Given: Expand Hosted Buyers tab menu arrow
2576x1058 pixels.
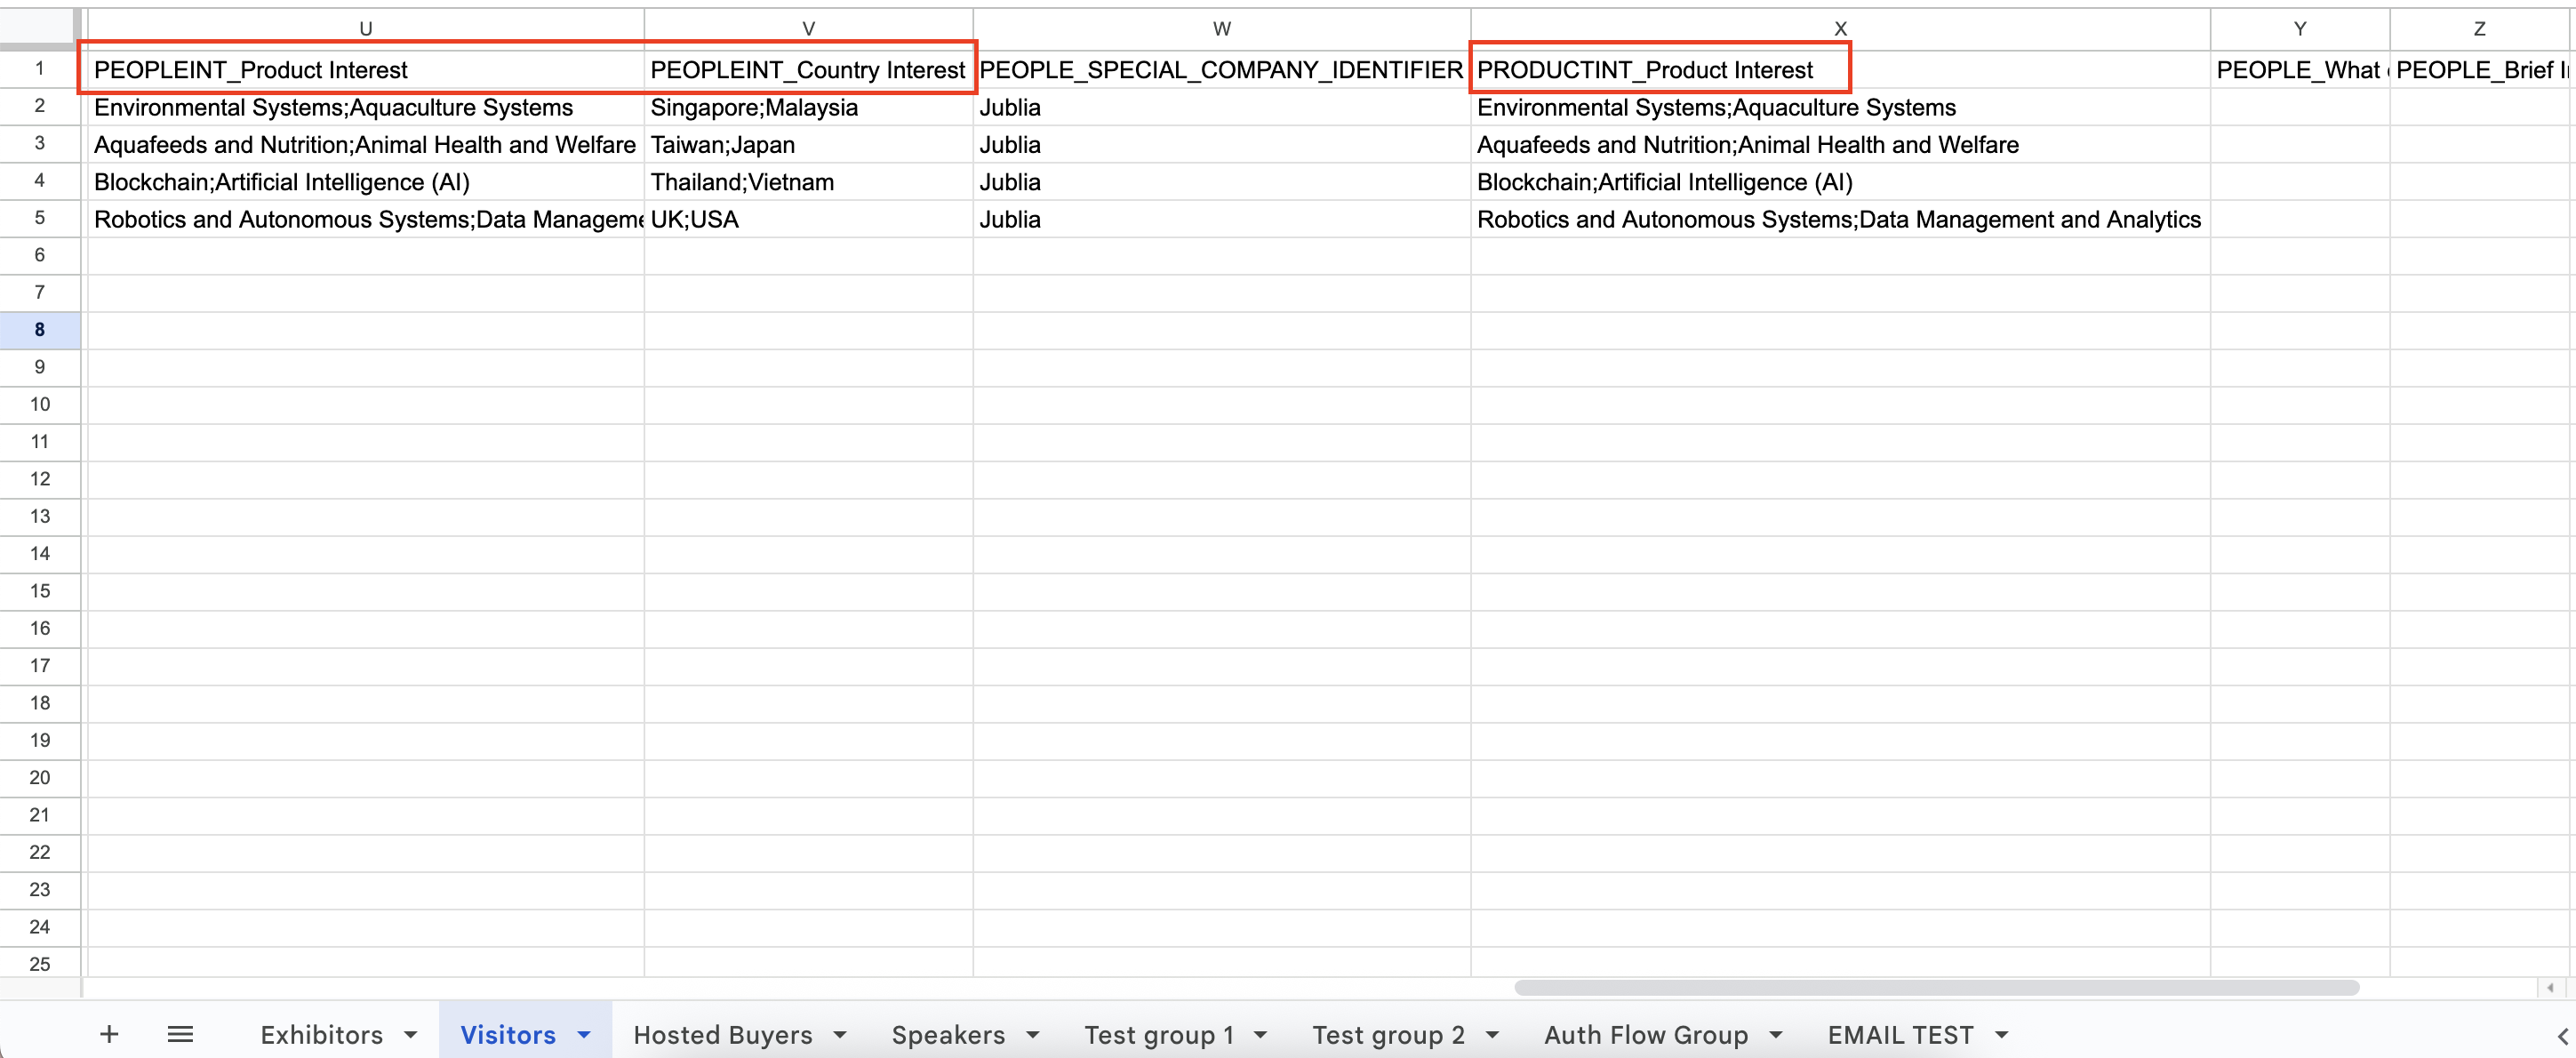Looking at the screenshot, I should coord(840,1035).
